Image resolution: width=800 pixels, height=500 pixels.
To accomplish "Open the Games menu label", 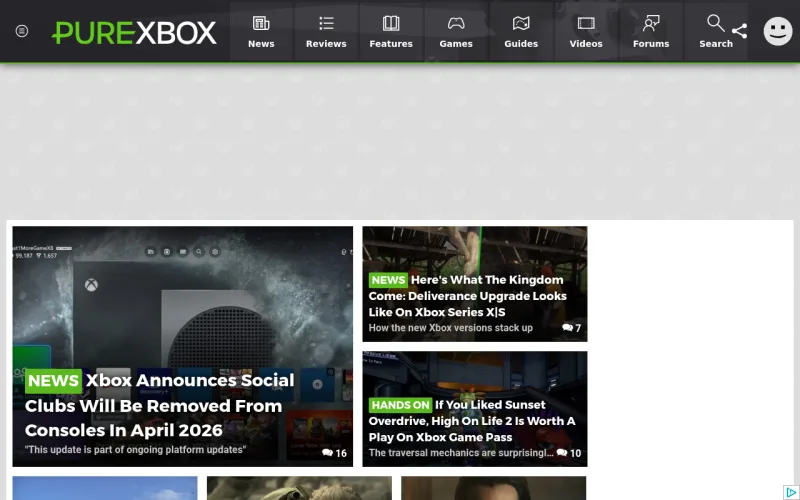I will point(456,44).
